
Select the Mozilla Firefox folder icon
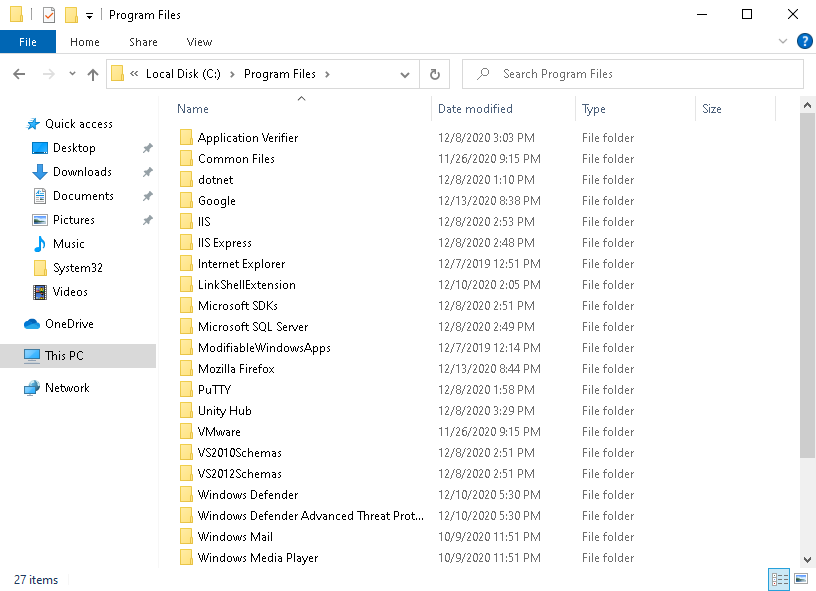coord(186,368)
